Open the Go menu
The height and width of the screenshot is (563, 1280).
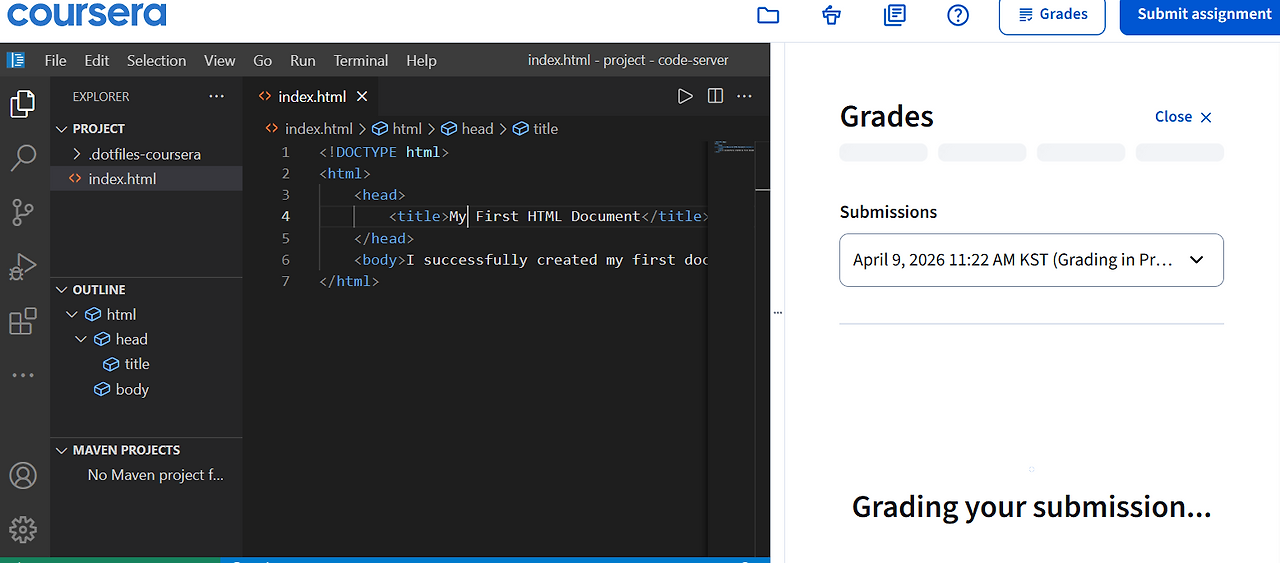tap(263, 60)
